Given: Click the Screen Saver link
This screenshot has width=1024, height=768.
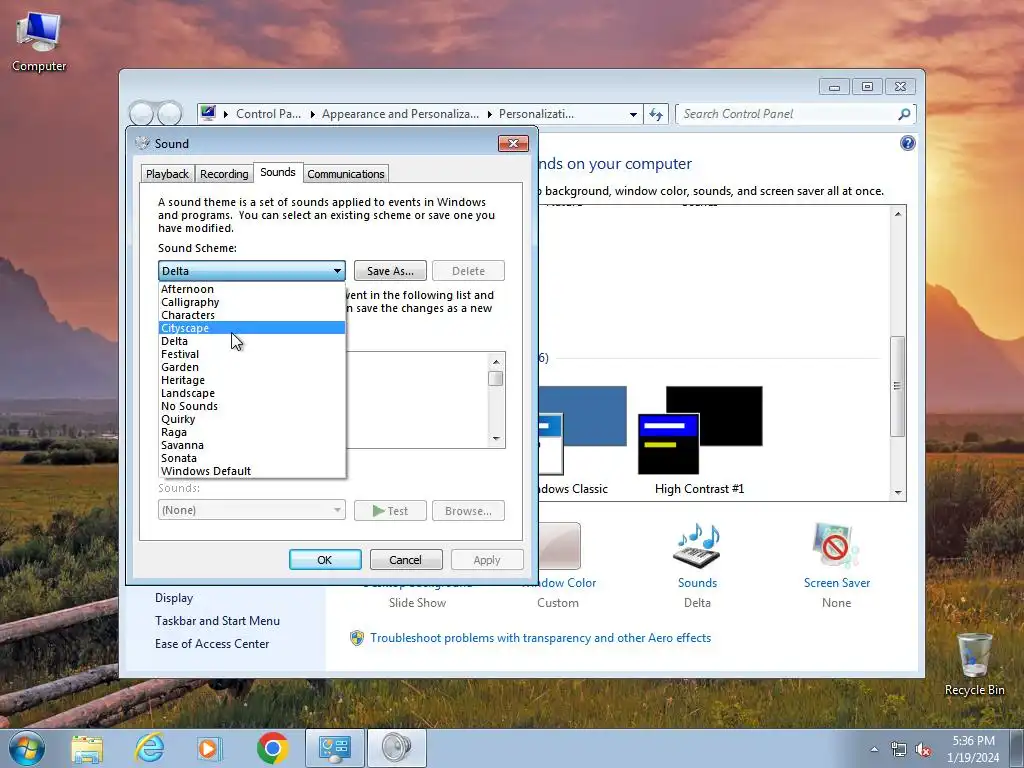Looking at the screenshot, I should (x=837, y=583).
